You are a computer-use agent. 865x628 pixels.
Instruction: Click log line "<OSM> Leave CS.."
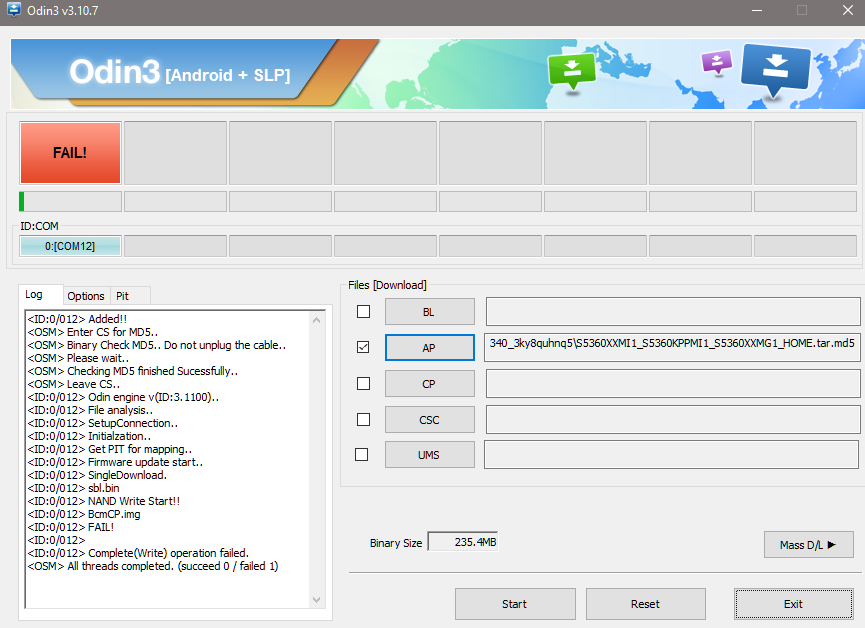point(74,384)
